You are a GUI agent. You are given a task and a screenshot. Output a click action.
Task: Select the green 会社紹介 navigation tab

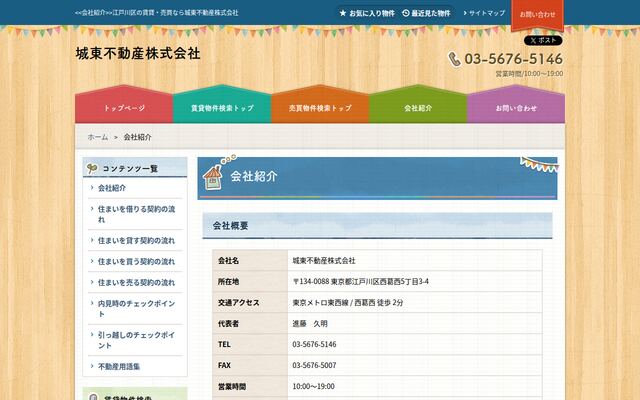[418, 104]
